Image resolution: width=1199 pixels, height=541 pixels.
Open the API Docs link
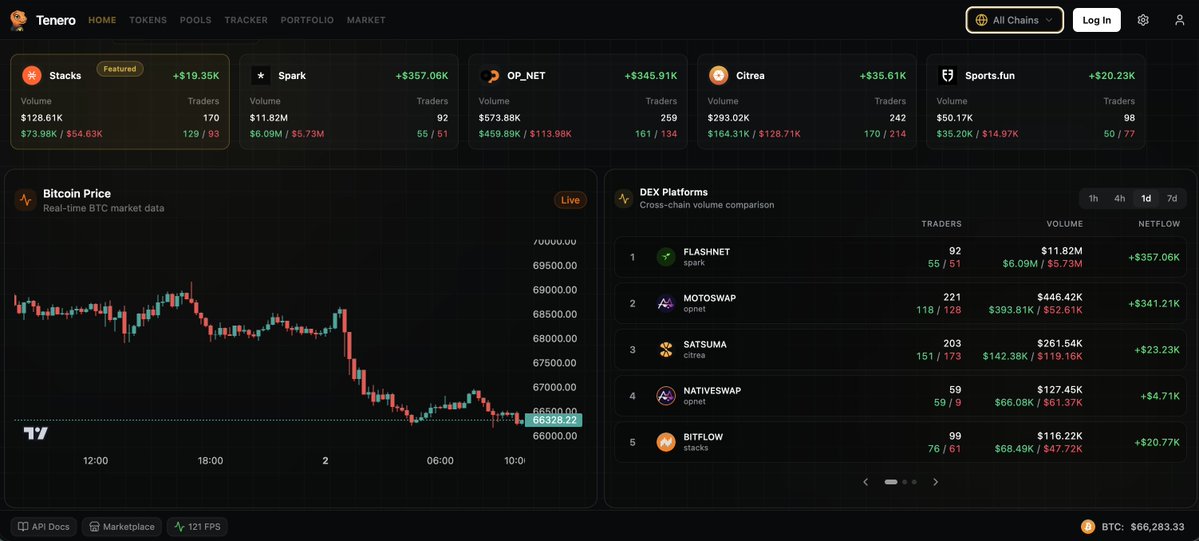(x=44, y=526)
